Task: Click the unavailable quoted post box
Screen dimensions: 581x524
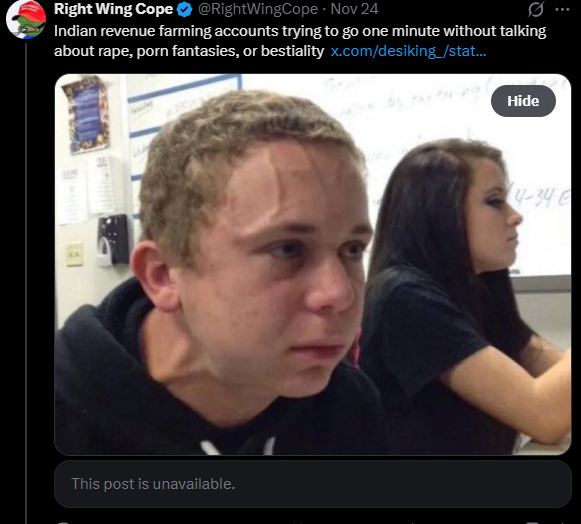Action: tap(313, 484)
